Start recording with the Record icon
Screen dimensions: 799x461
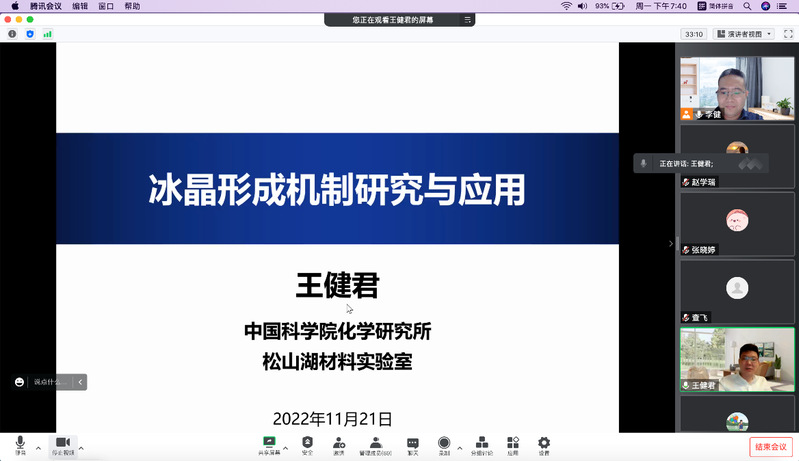click(444, 443)
